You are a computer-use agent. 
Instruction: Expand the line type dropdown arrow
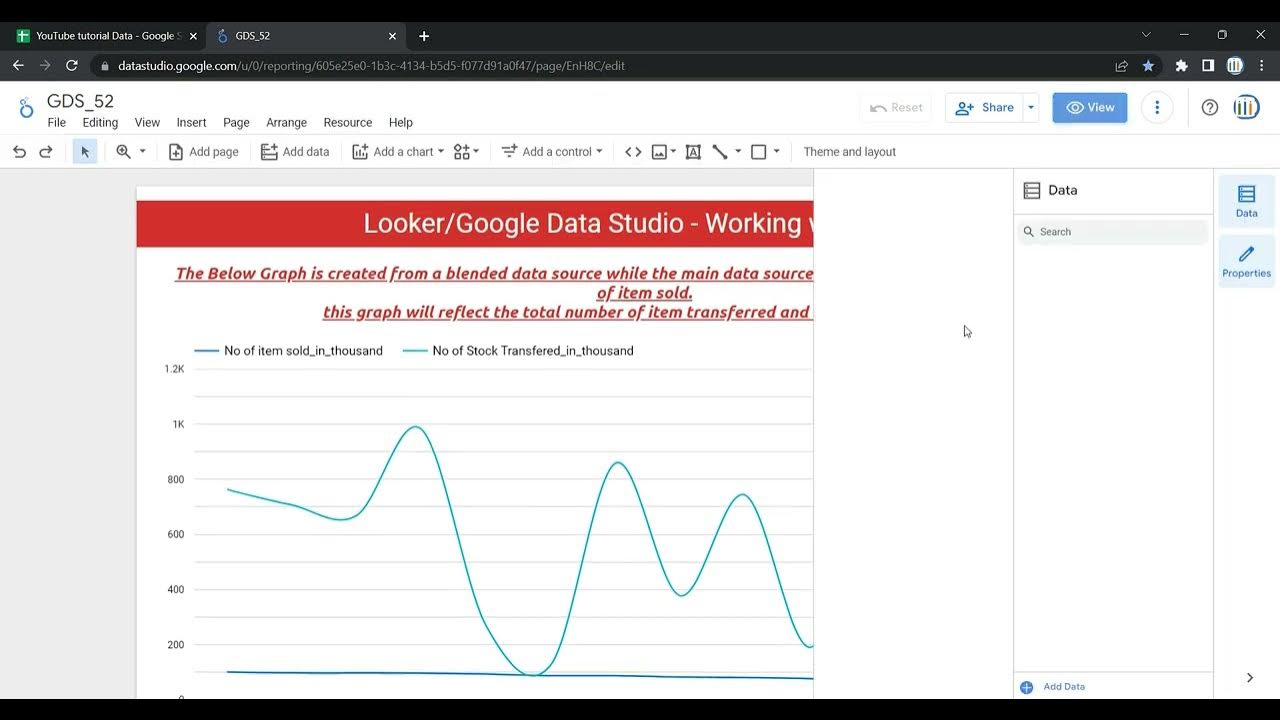click(x=738, y=152)
